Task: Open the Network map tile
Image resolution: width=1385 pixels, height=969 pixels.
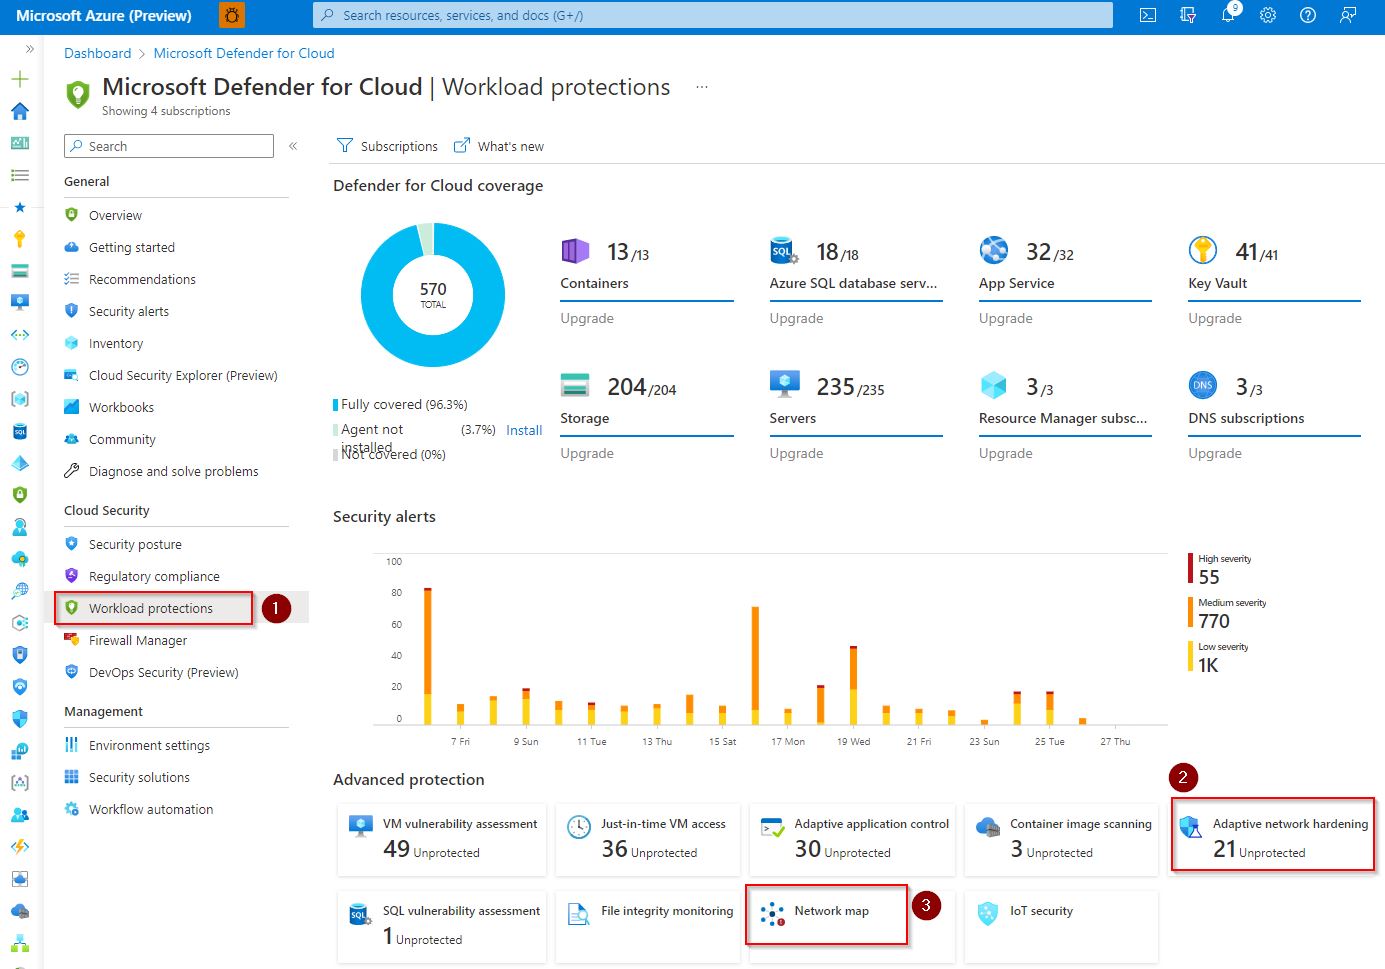Action: pyautogui.click(x=830, y=912)
